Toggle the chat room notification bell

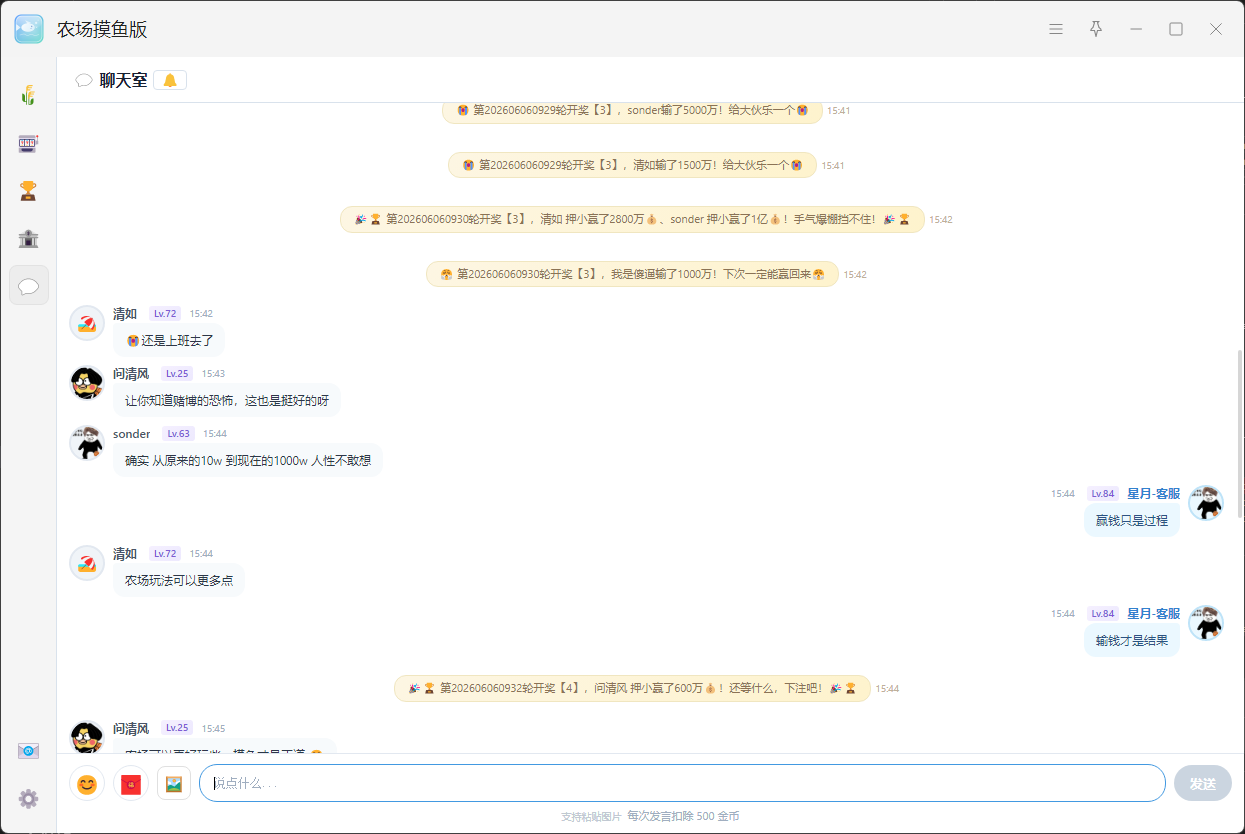click(170, 81)
